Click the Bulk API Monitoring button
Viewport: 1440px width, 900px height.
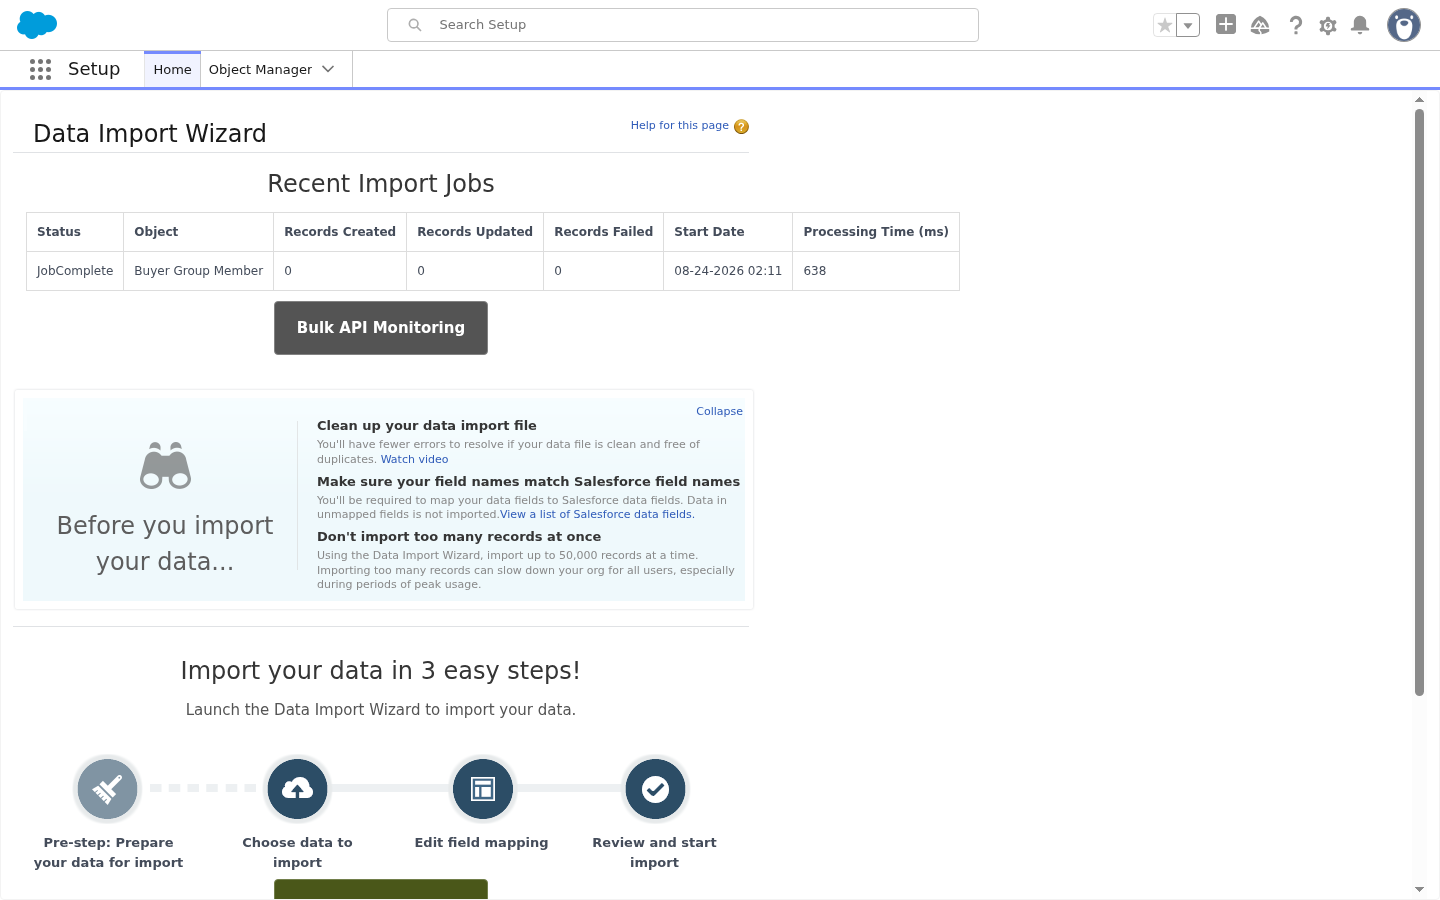381,328
